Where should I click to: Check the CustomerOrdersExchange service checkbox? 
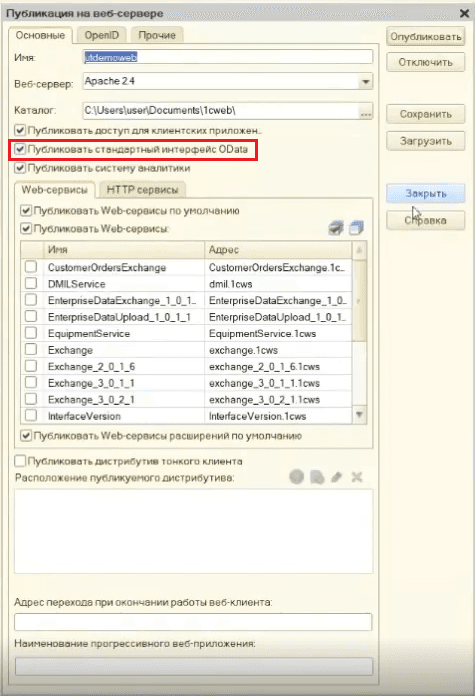tap(31, 267)
